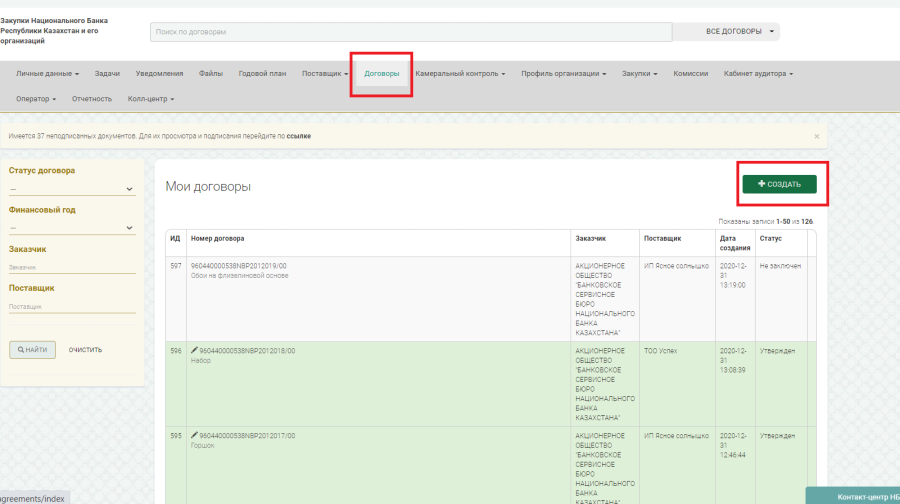Focus the Заказчик filter input
Image resolution: width=900 pixels, height=504 pixels.
tap(72, 267)
